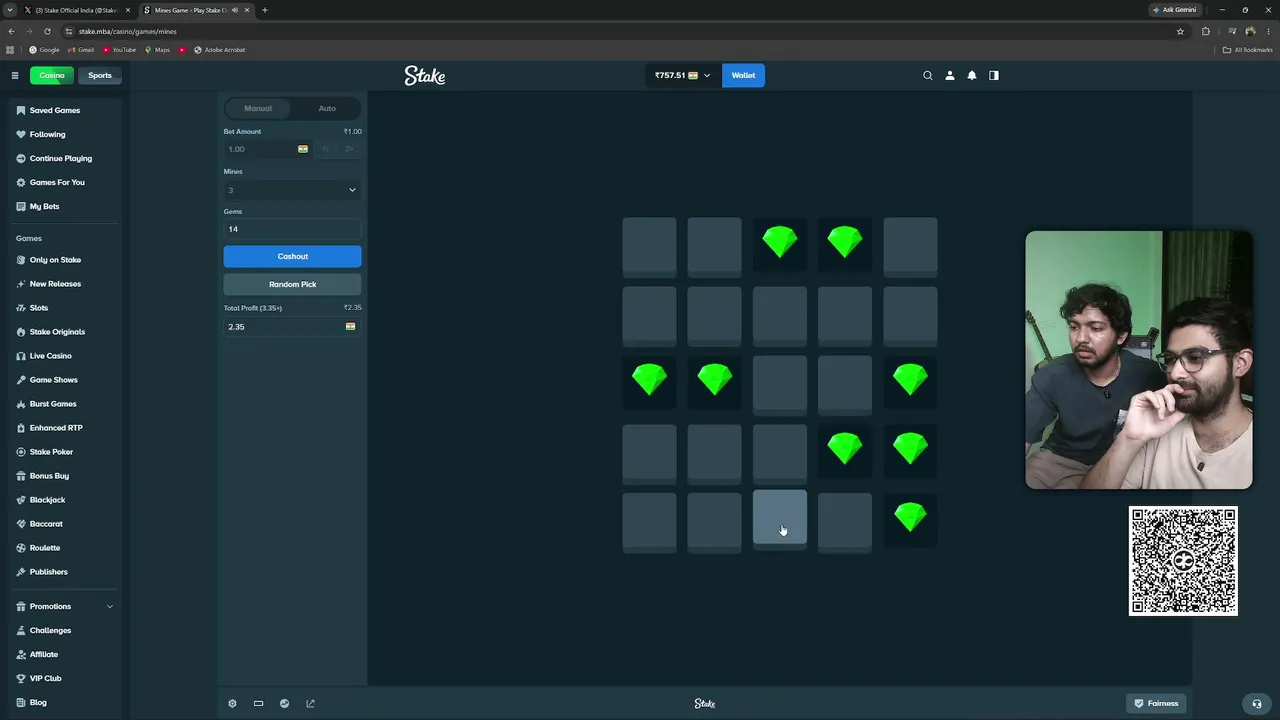Open the Wallet
The image size is (1280, 720).
pyautogui.click(x=743, y=75)
